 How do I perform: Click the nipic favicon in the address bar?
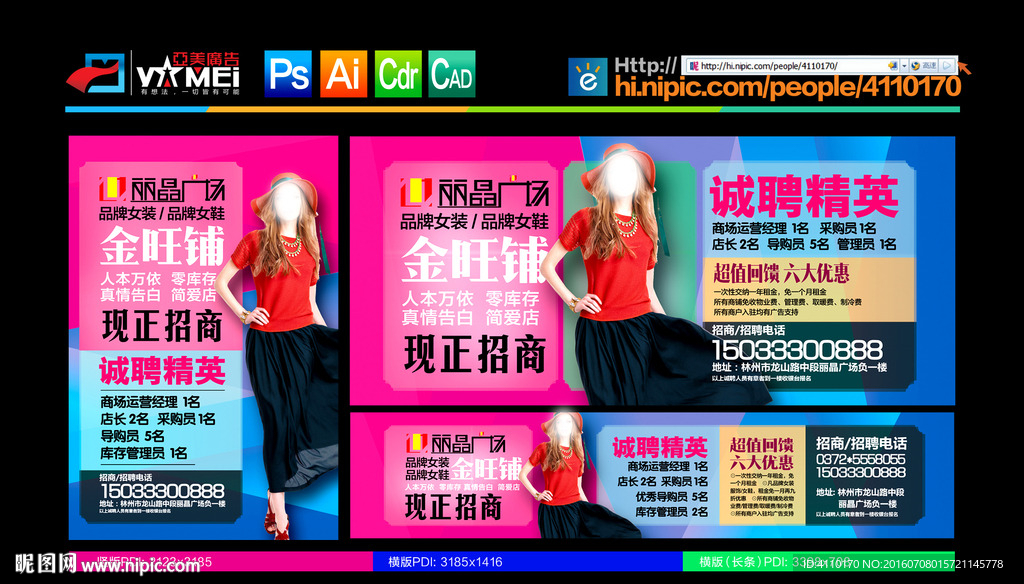(x=694, y=66)
